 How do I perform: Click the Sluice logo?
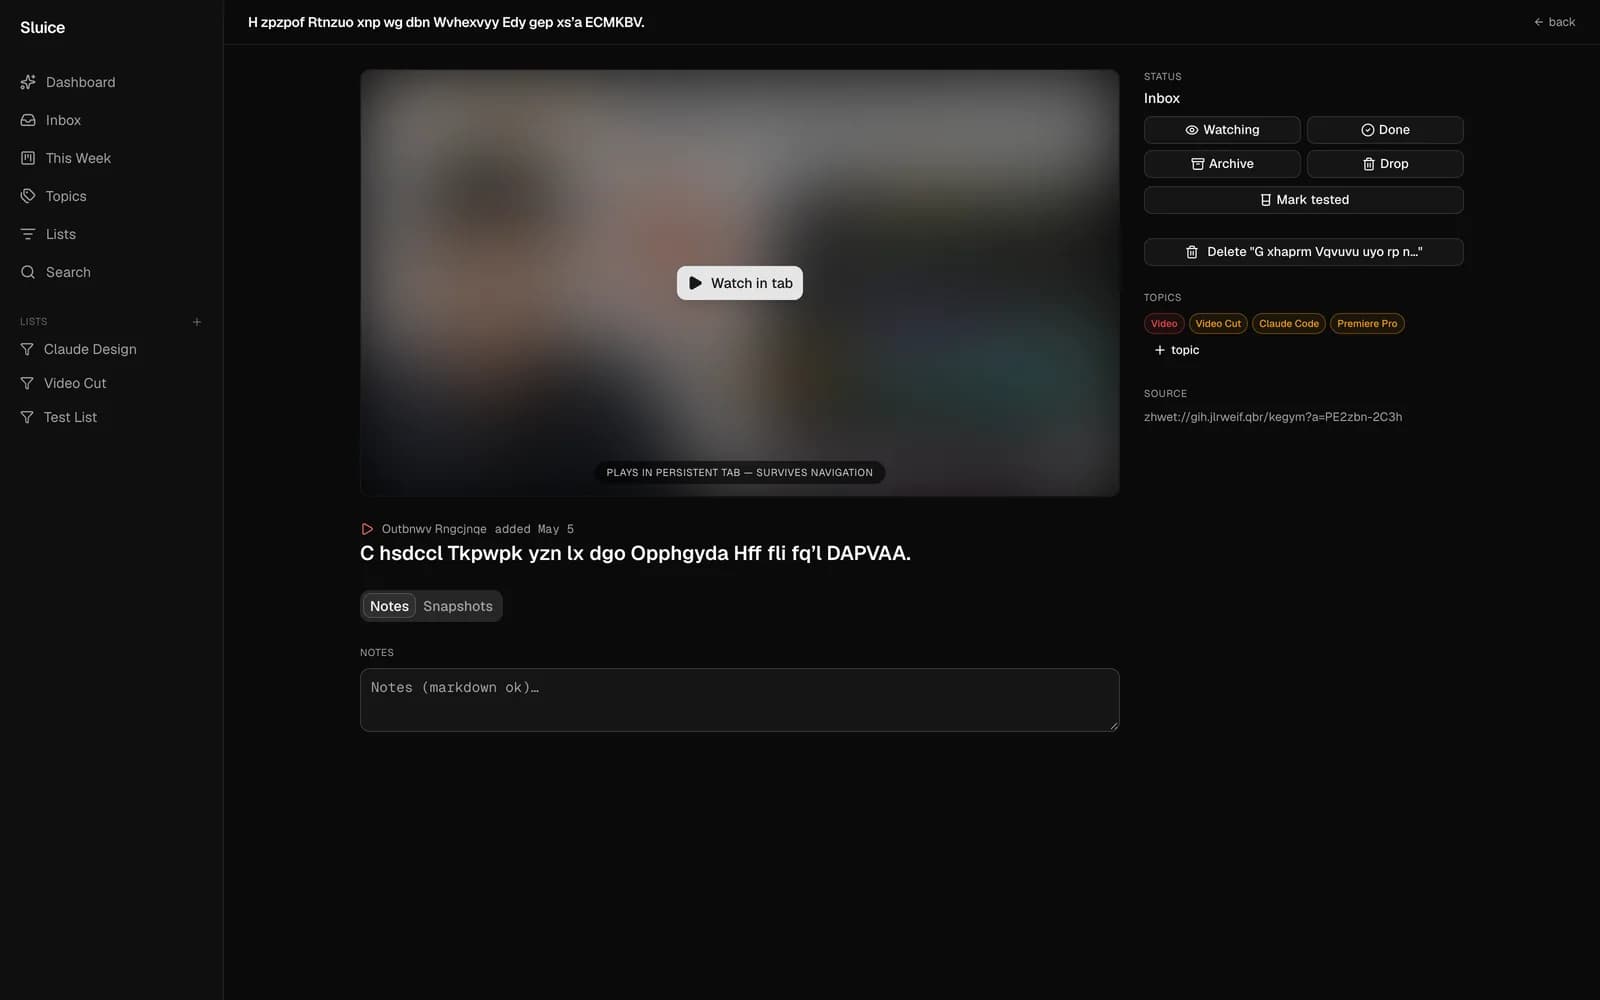pos(42,27)
